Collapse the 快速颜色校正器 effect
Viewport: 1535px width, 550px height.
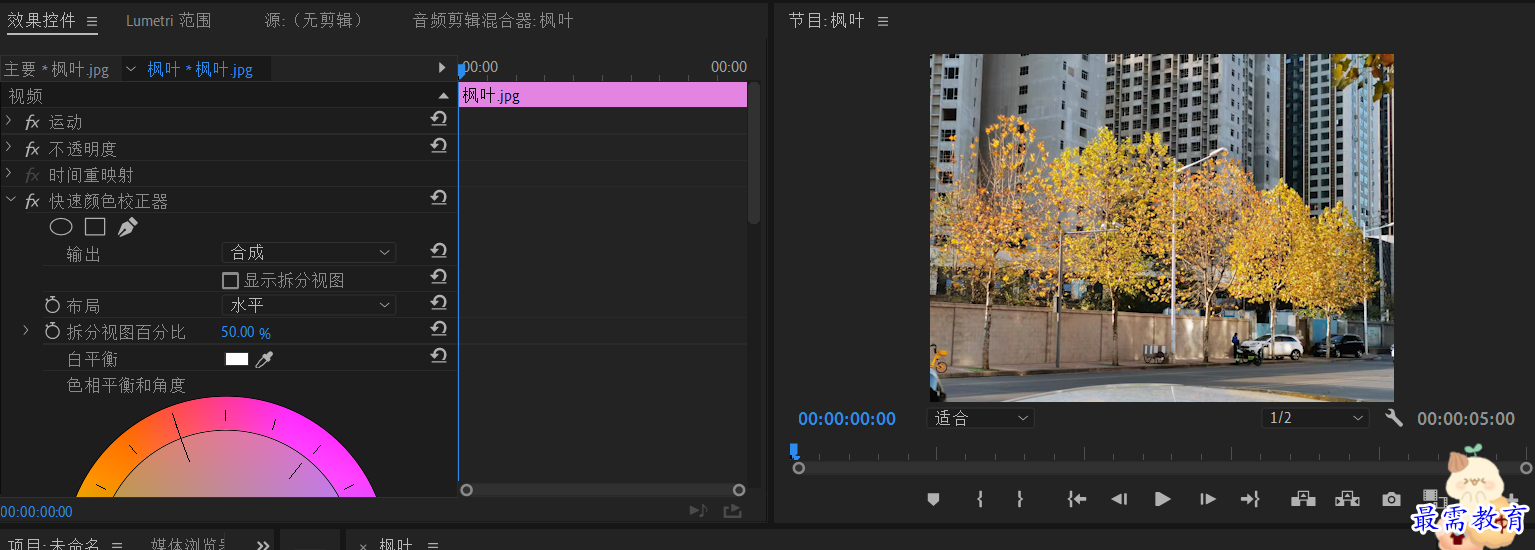tap(10, 200)
